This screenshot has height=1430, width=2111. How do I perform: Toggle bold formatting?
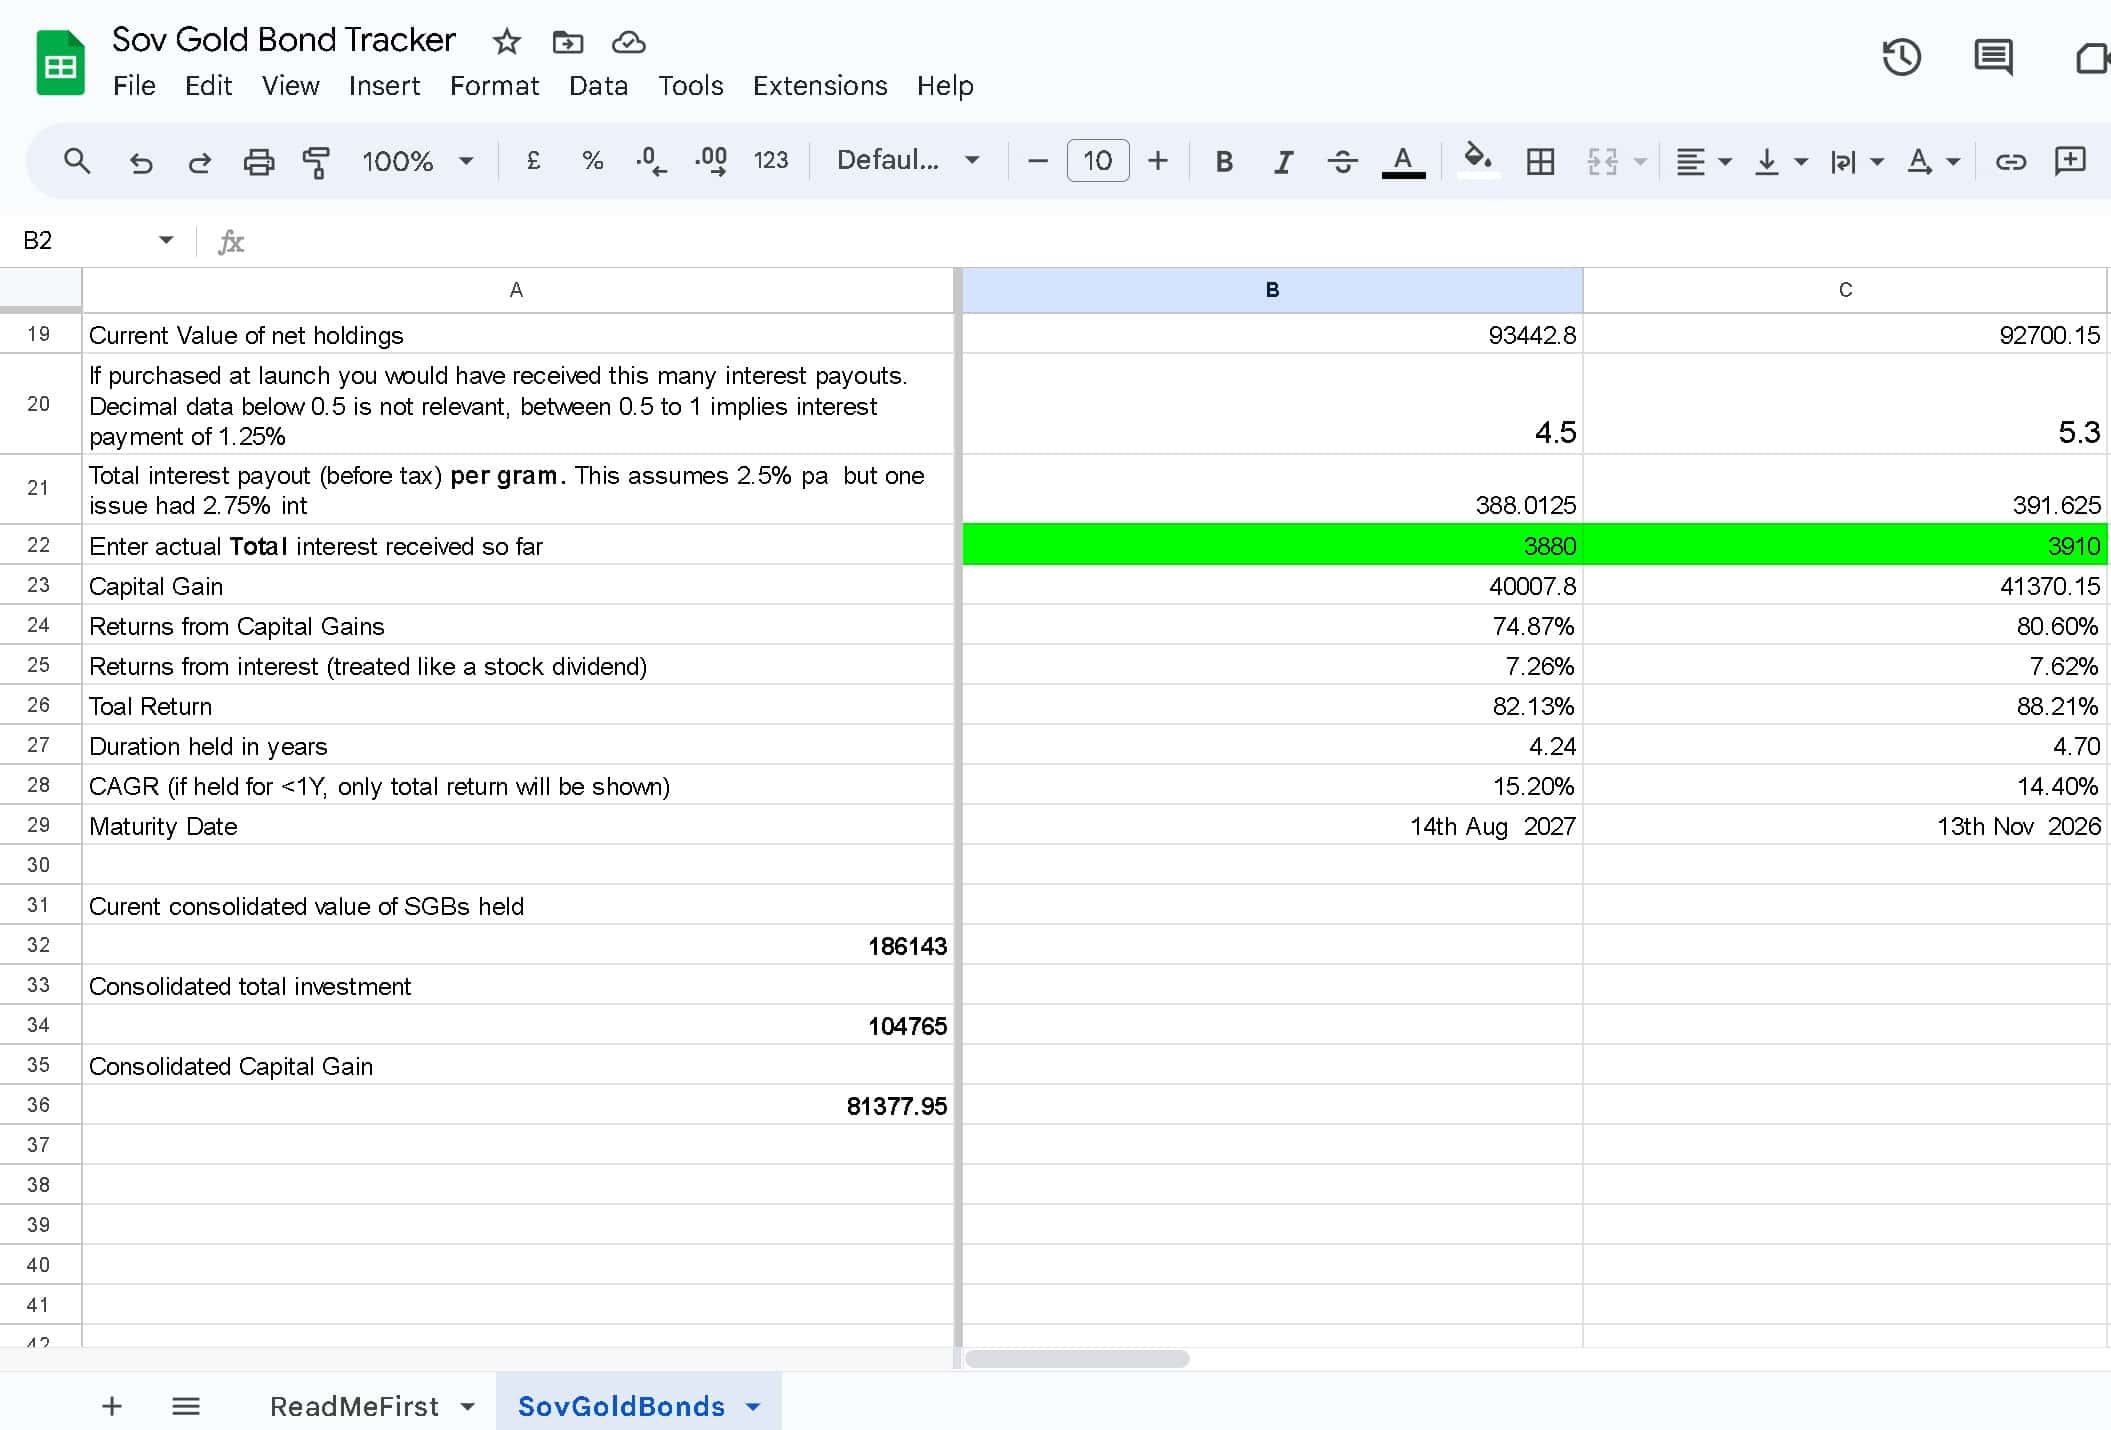(1223, 161)
